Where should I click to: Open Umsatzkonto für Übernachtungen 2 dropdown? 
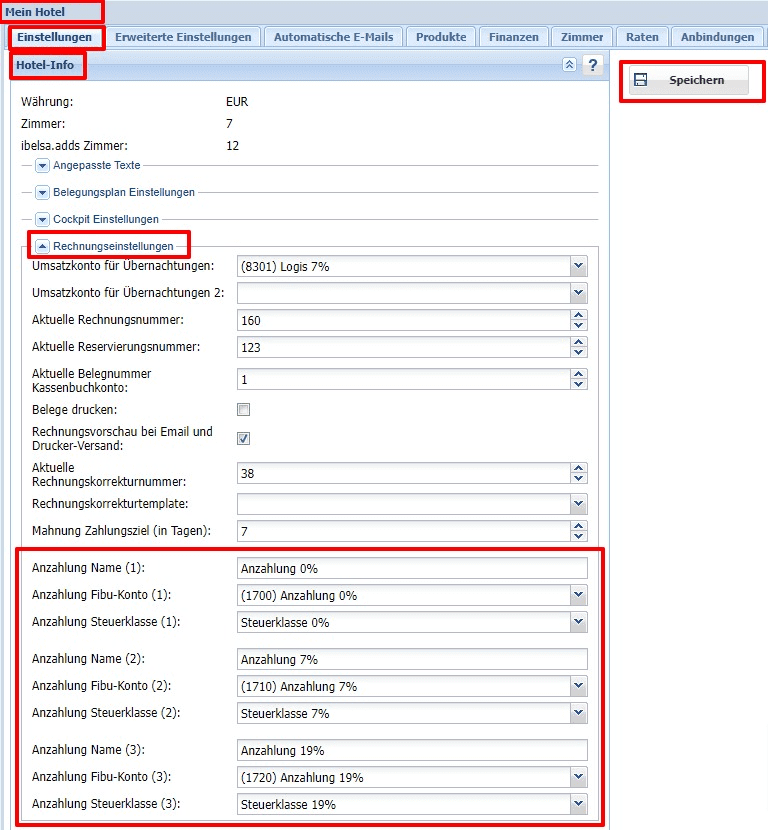click(x=578, y=293)
